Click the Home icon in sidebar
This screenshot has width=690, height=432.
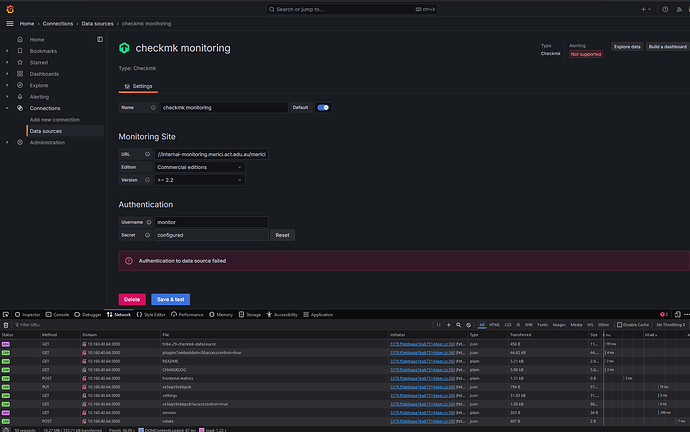point(20,40)
